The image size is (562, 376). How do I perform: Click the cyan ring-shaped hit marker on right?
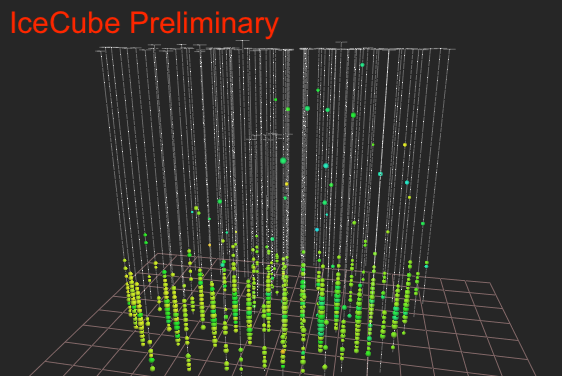click(x=380, y=174)
